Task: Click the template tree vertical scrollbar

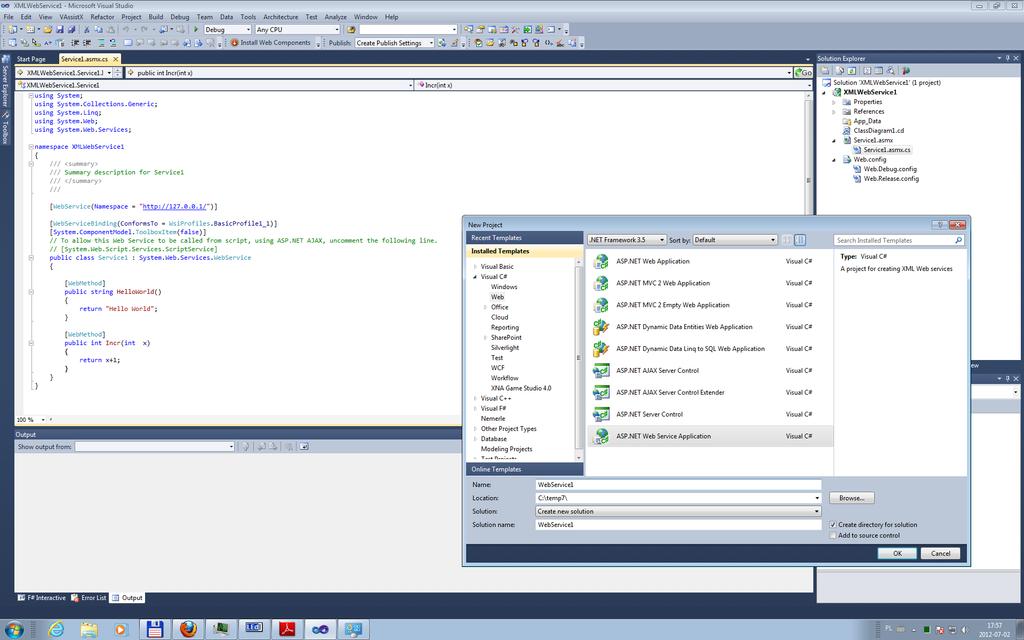Action: [578, 358]
